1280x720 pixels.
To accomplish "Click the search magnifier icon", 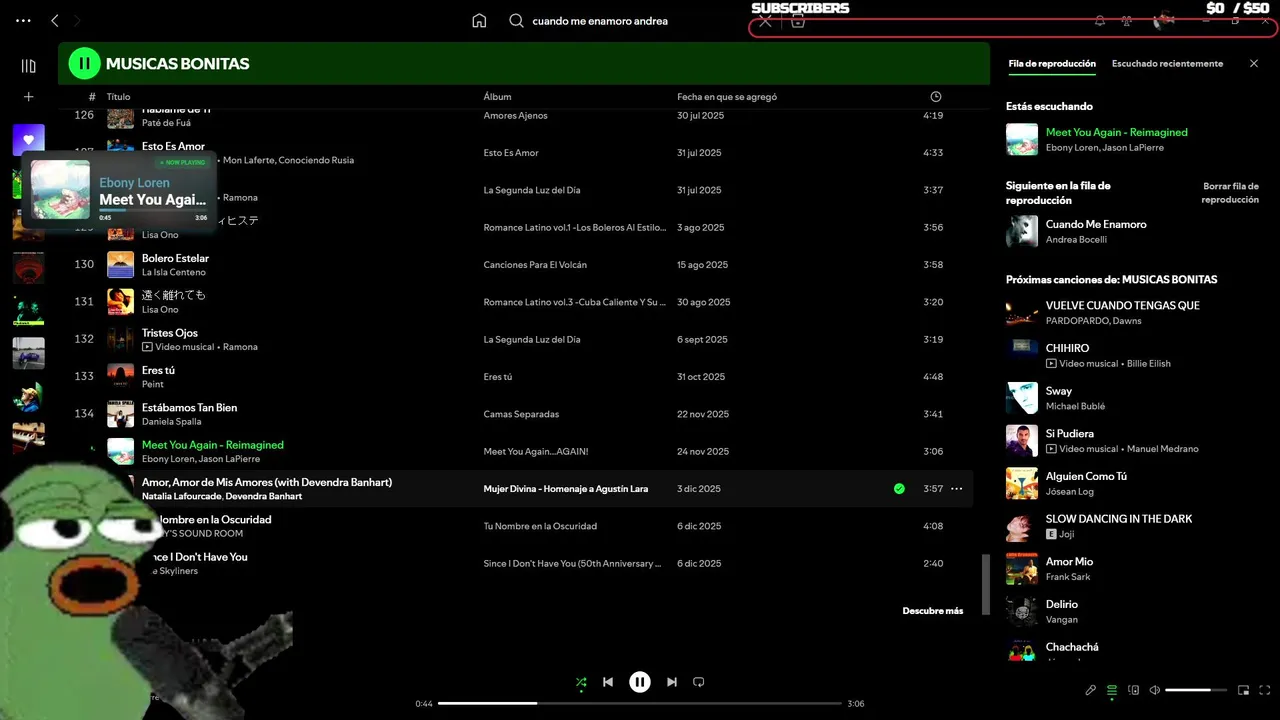I will pos(516,21).
